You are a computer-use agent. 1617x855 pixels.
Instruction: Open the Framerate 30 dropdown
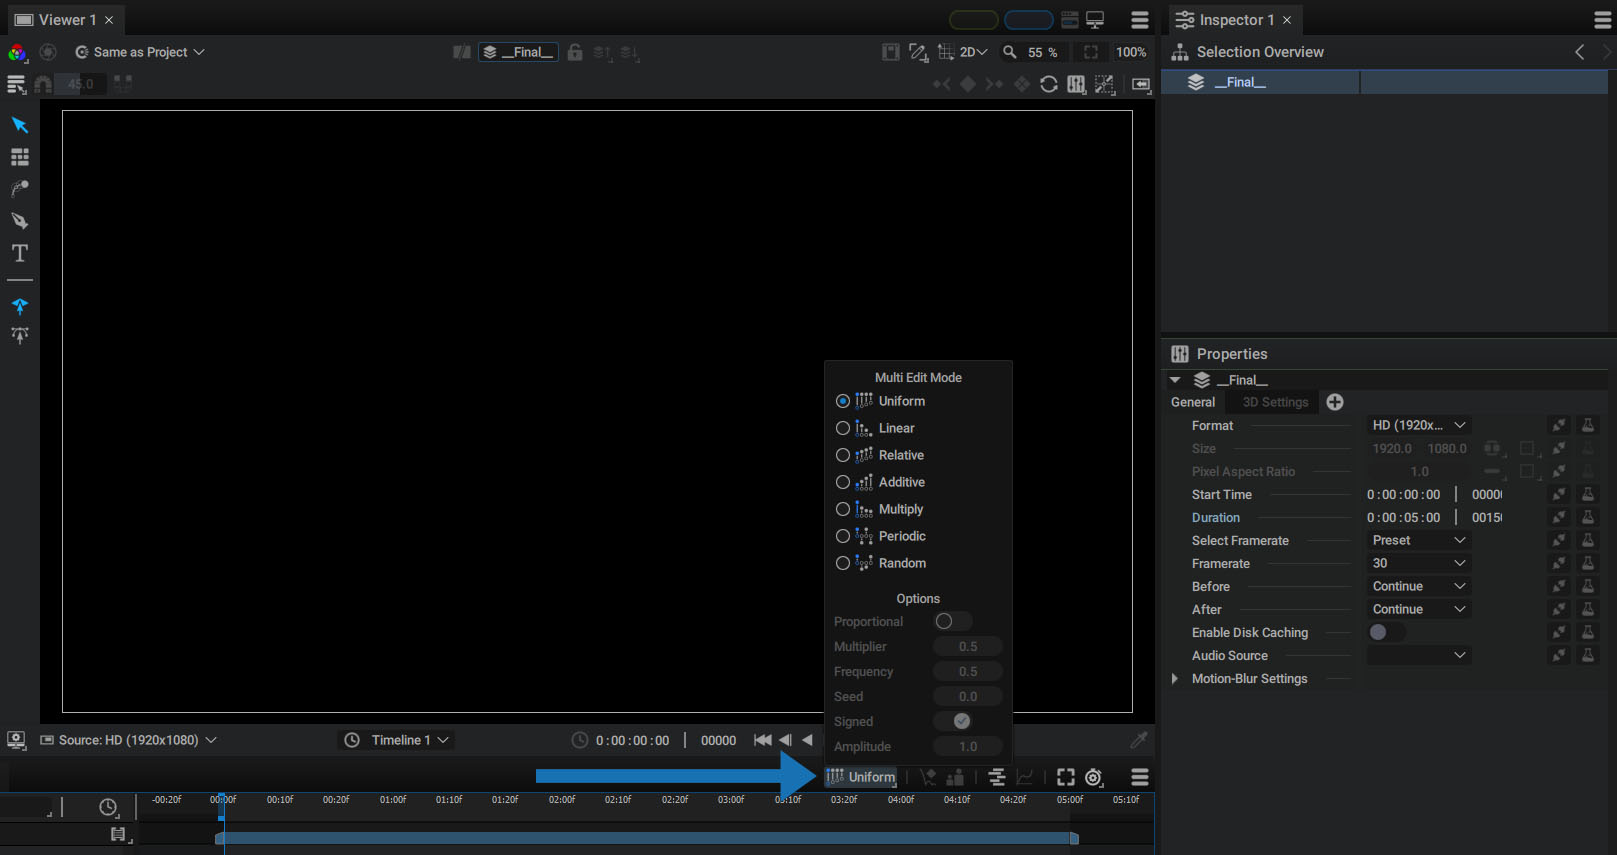pos(1418,563)
